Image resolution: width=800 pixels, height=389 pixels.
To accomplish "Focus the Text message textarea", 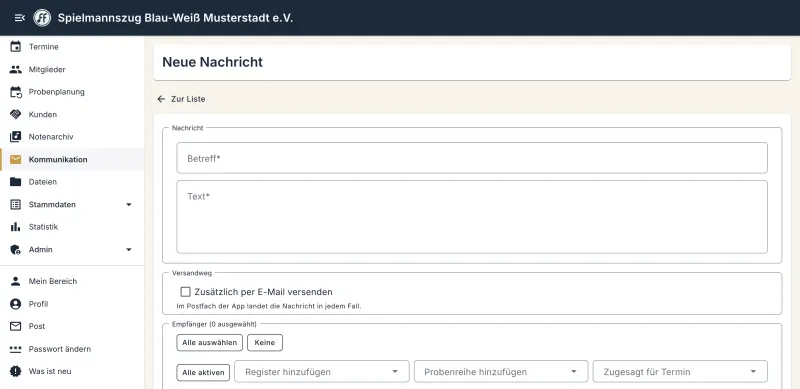I will [x=472, y=217].
